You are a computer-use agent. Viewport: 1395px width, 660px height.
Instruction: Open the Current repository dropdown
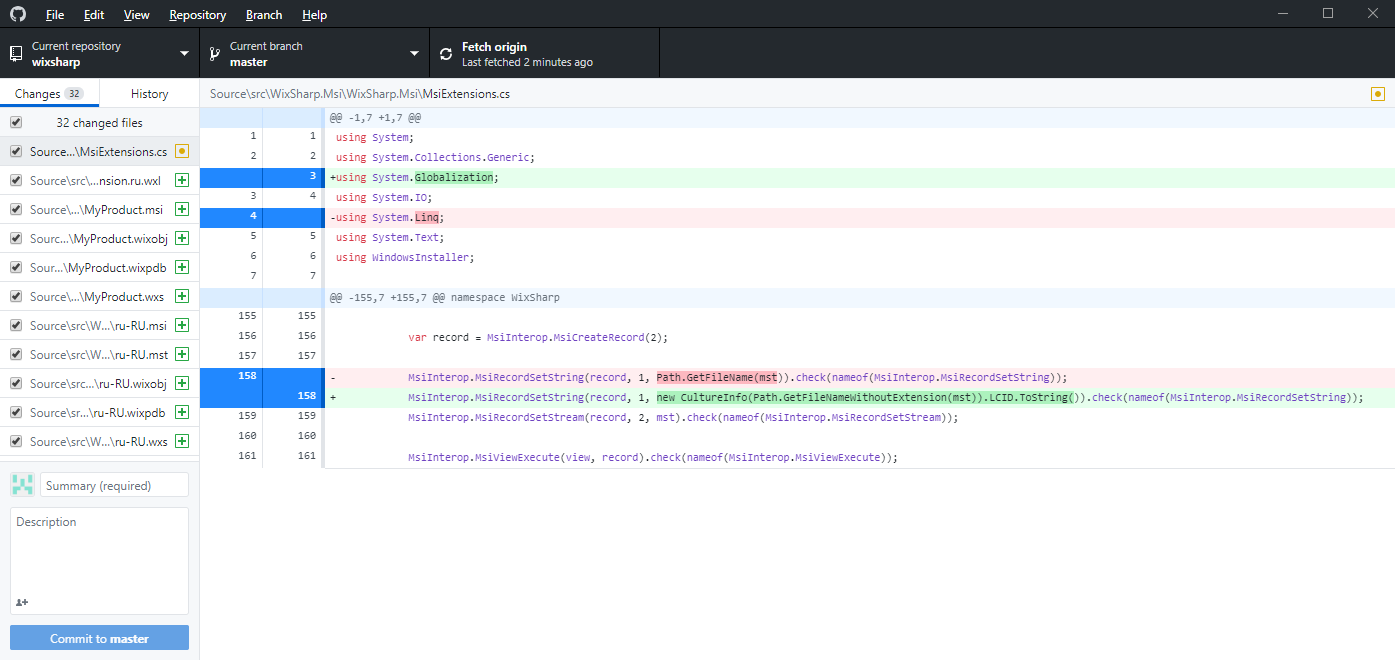point(100,54)
